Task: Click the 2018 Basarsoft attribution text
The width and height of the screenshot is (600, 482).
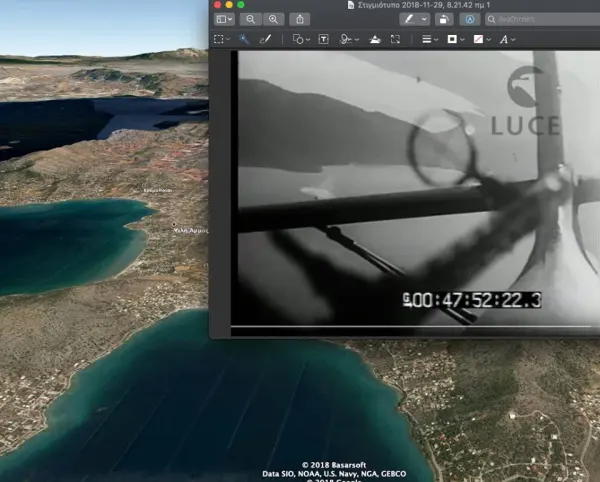Action: point(334,465)
